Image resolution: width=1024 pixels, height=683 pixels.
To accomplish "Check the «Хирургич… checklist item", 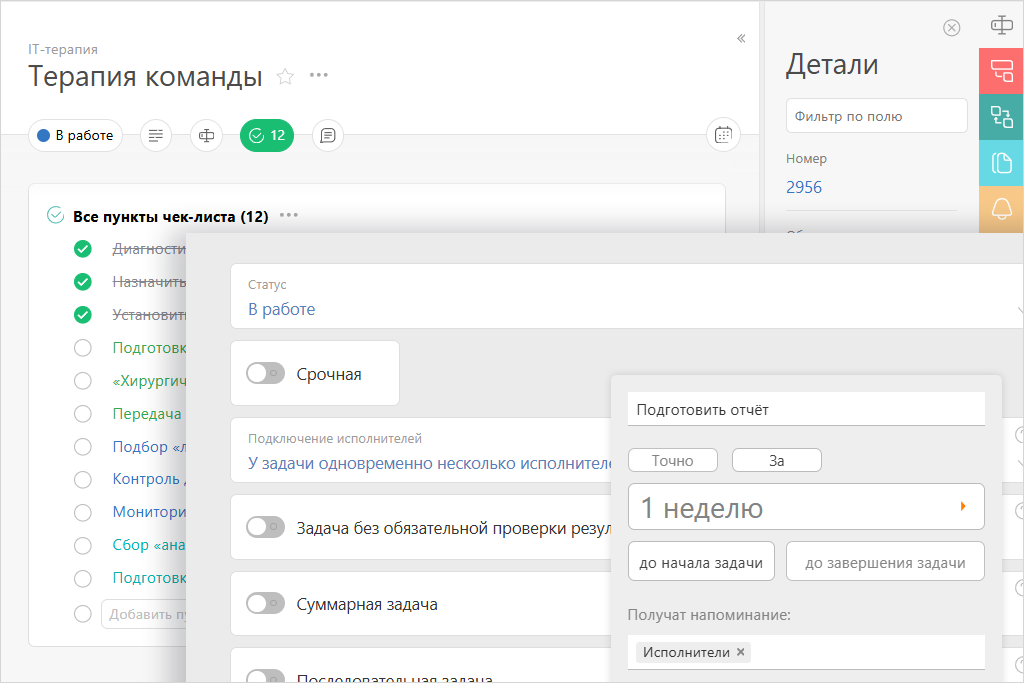I will 83,381.
